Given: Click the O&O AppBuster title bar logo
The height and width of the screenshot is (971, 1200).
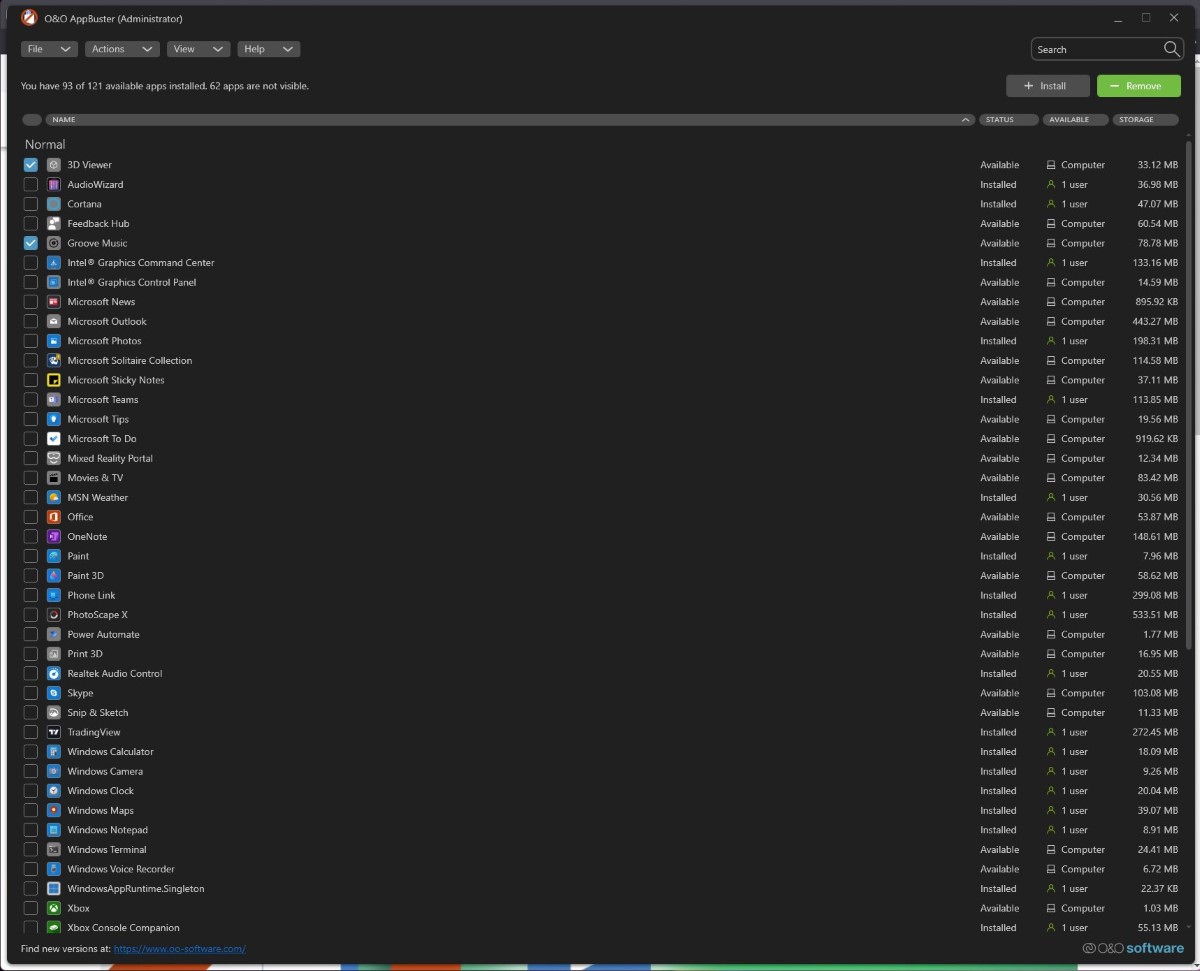Looking at the screenshot, I should pos(29,18).
